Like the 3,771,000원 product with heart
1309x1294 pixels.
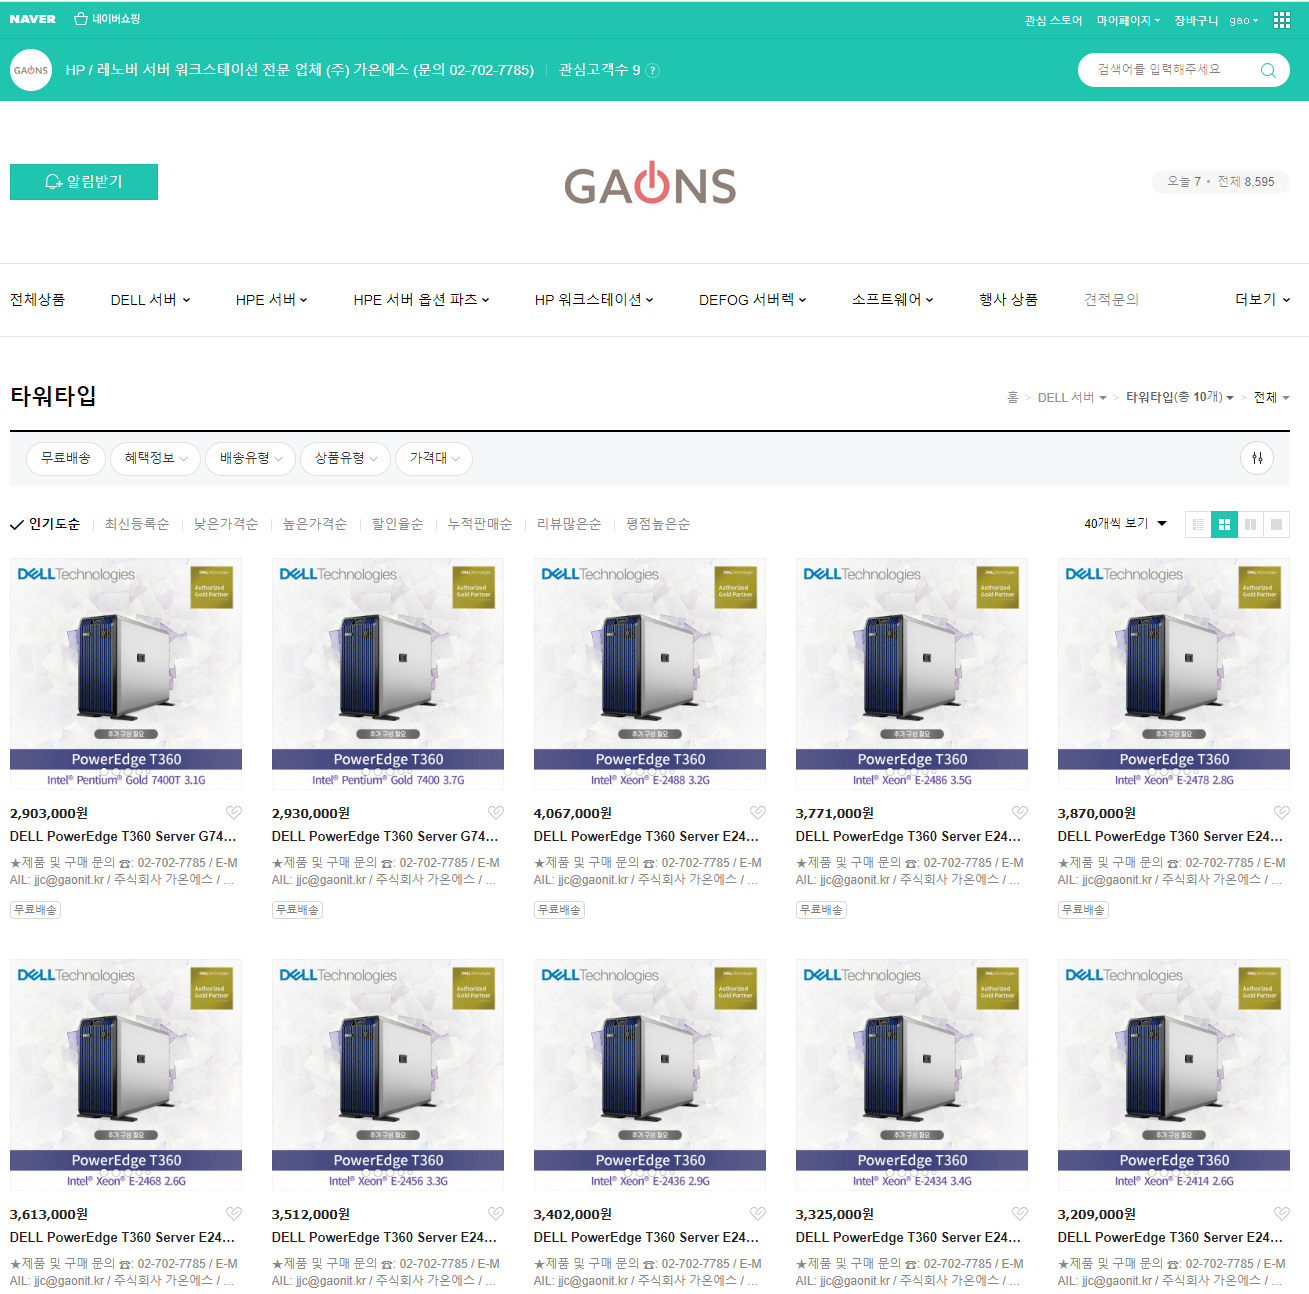coord(1019,813)
